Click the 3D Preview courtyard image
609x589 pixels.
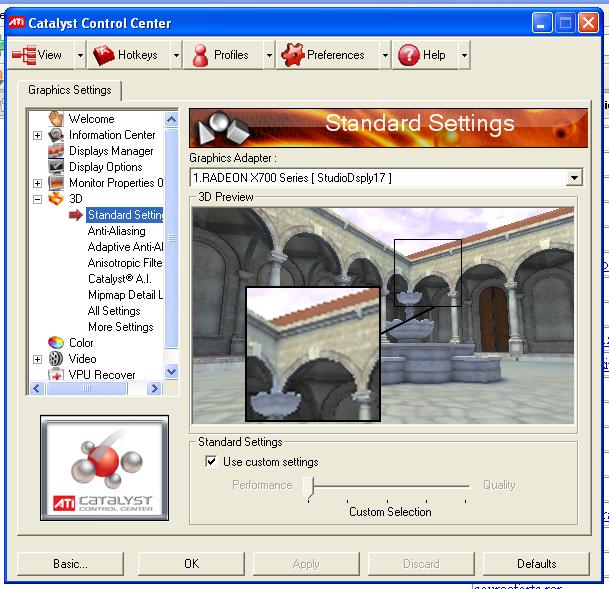click(x=383, y=315)
